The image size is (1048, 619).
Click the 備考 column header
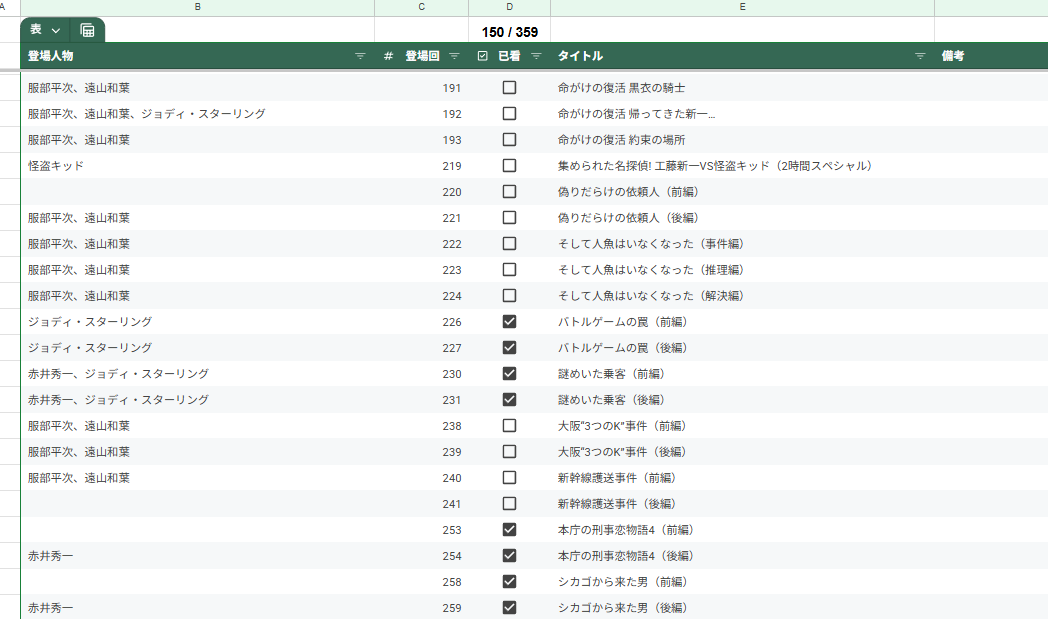click(x=952, y=56)
